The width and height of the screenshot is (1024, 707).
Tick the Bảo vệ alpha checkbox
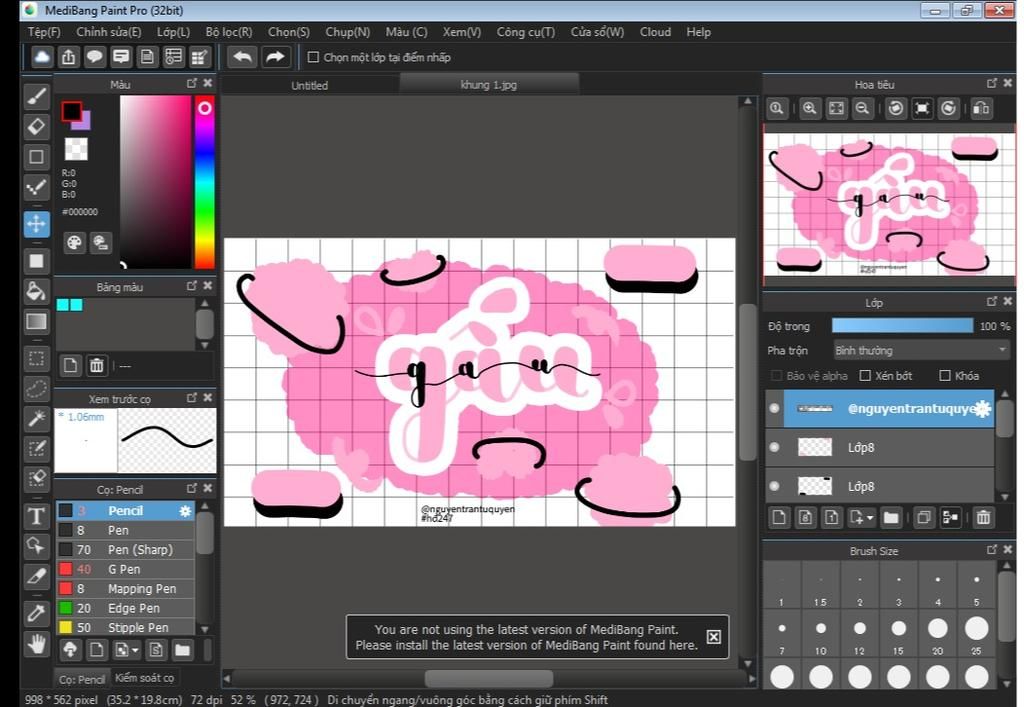pos(776,375)
